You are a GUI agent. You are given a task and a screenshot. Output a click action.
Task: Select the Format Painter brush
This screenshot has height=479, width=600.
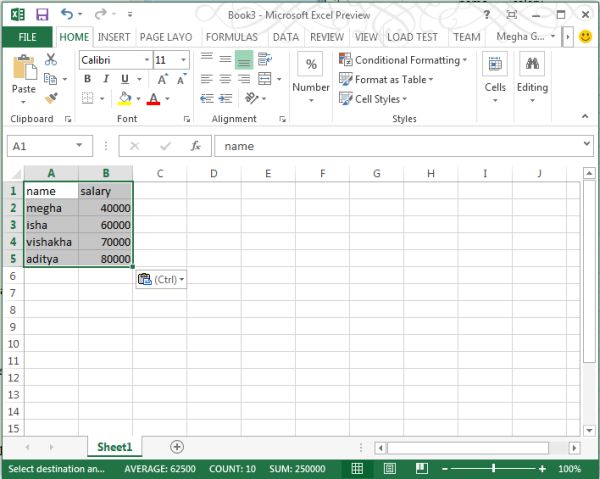[x=51, y=98]
